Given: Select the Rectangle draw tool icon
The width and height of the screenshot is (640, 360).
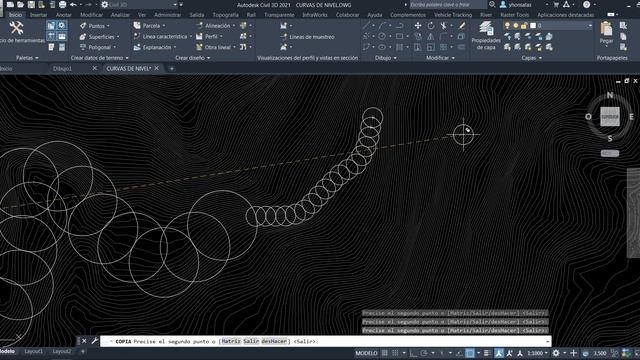Looking at the screenshot, I should point(400,36).
